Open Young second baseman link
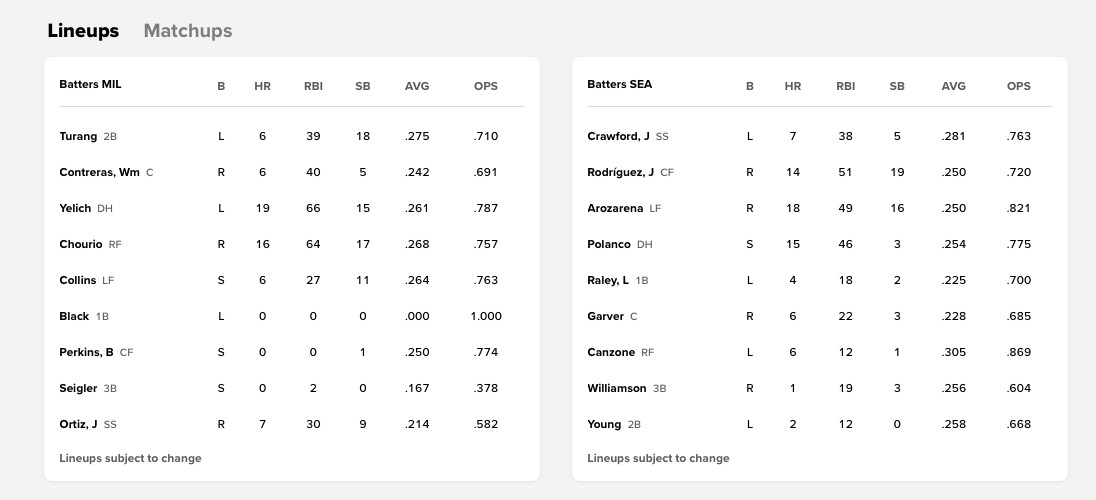This screenshot has width=1096, height=500. click(x=604, y=424)
